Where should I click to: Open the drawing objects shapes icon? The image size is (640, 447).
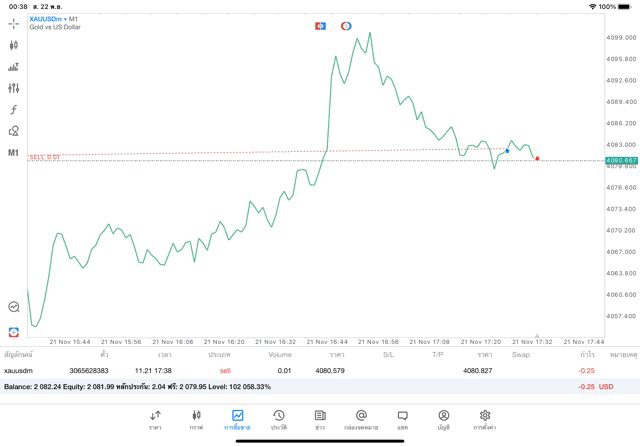coord(14,131)
